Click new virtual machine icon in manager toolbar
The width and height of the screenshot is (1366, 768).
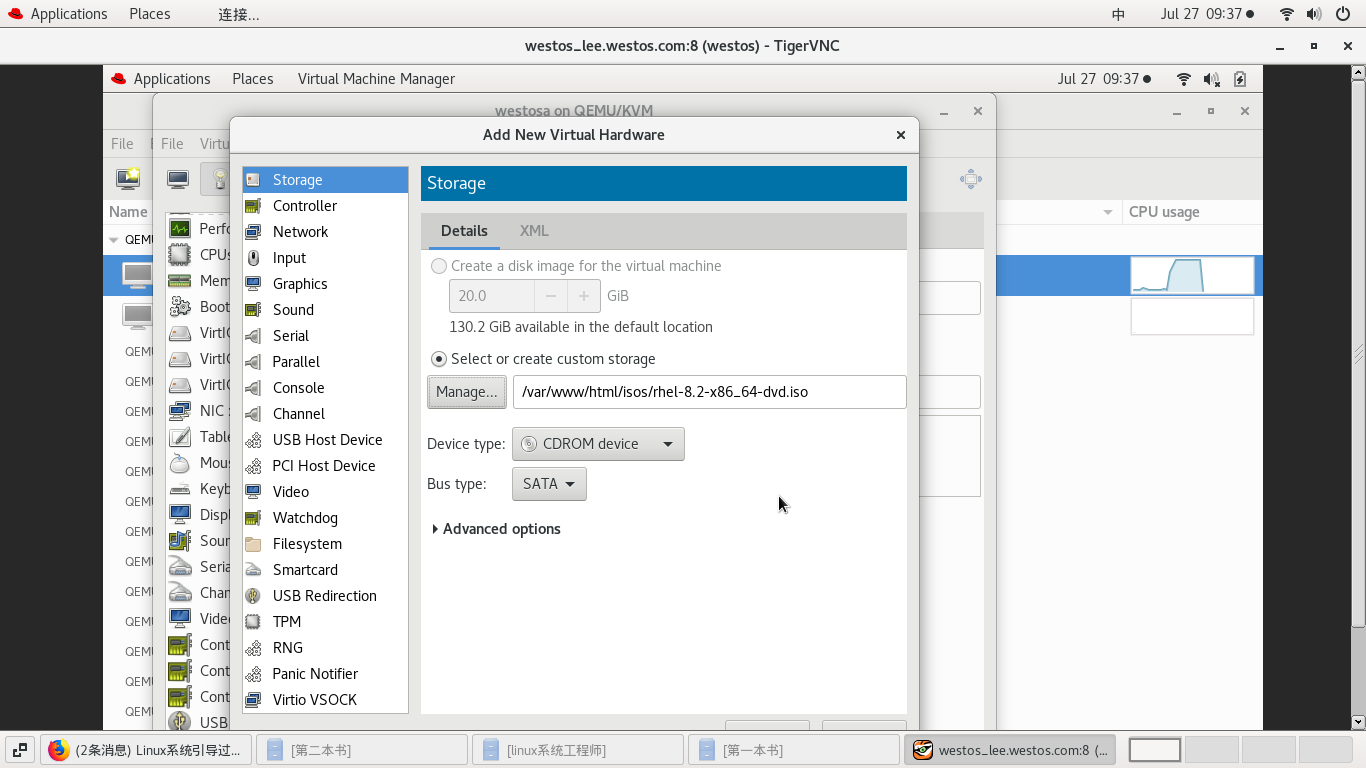(128, 179)
